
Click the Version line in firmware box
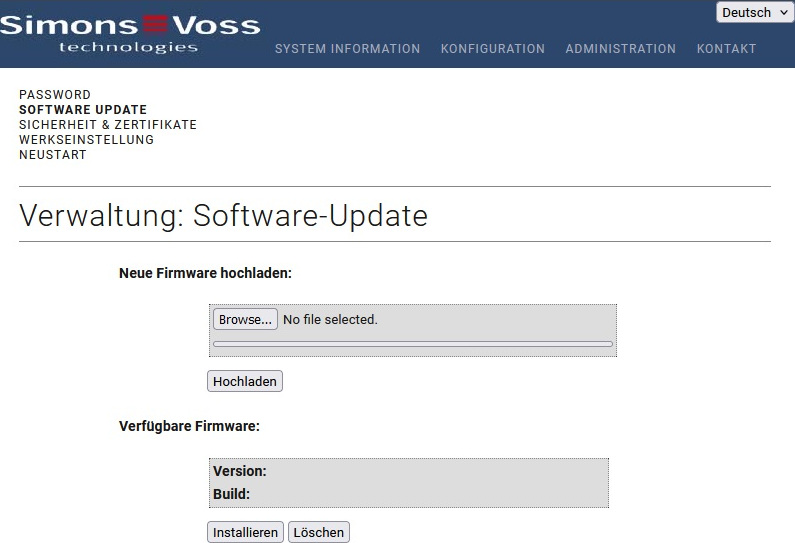[240, 471]
